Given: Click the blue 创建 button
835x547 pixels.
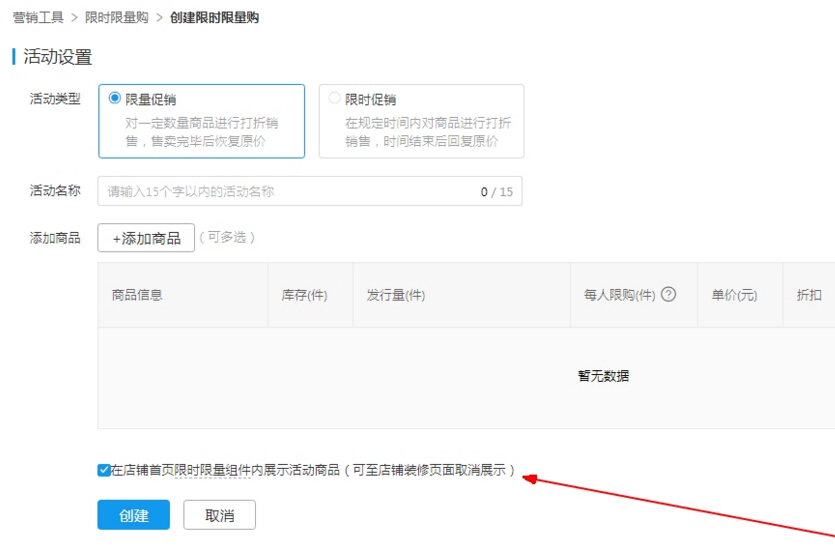Looking at the screenshot, I should 133,516.
